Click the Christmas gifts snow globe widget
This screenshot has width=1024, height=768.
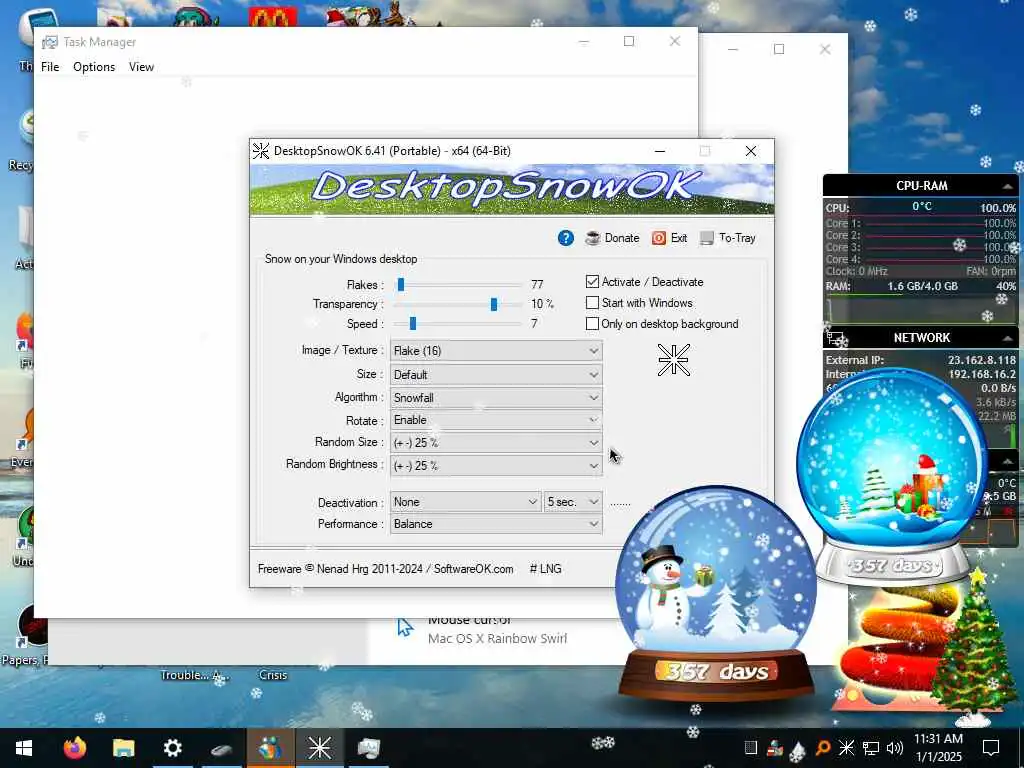892,475
